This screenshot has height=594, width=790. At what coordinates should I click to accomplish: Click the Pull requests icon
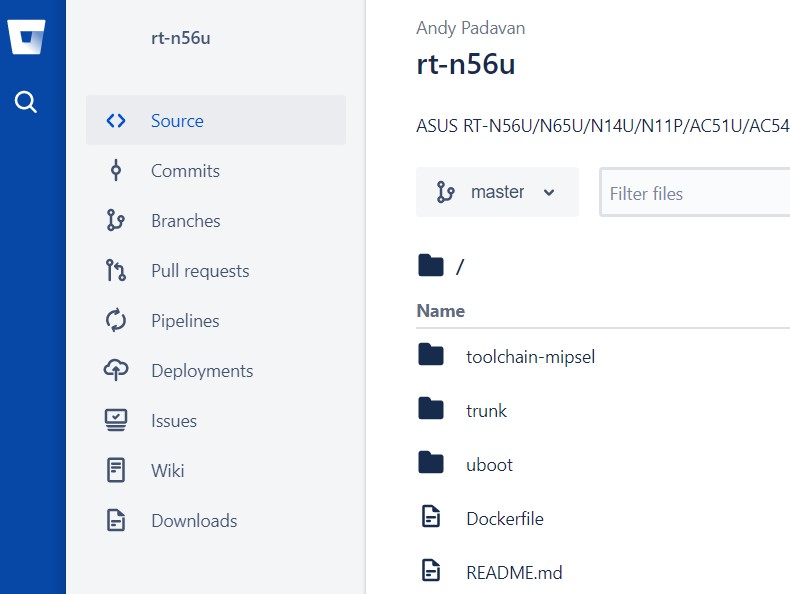pyautogui.click(x=116, y=270)
